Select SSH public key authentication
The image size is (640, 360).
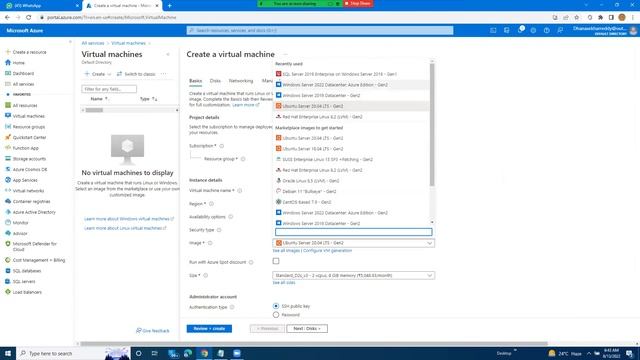[x=276, y=306]
